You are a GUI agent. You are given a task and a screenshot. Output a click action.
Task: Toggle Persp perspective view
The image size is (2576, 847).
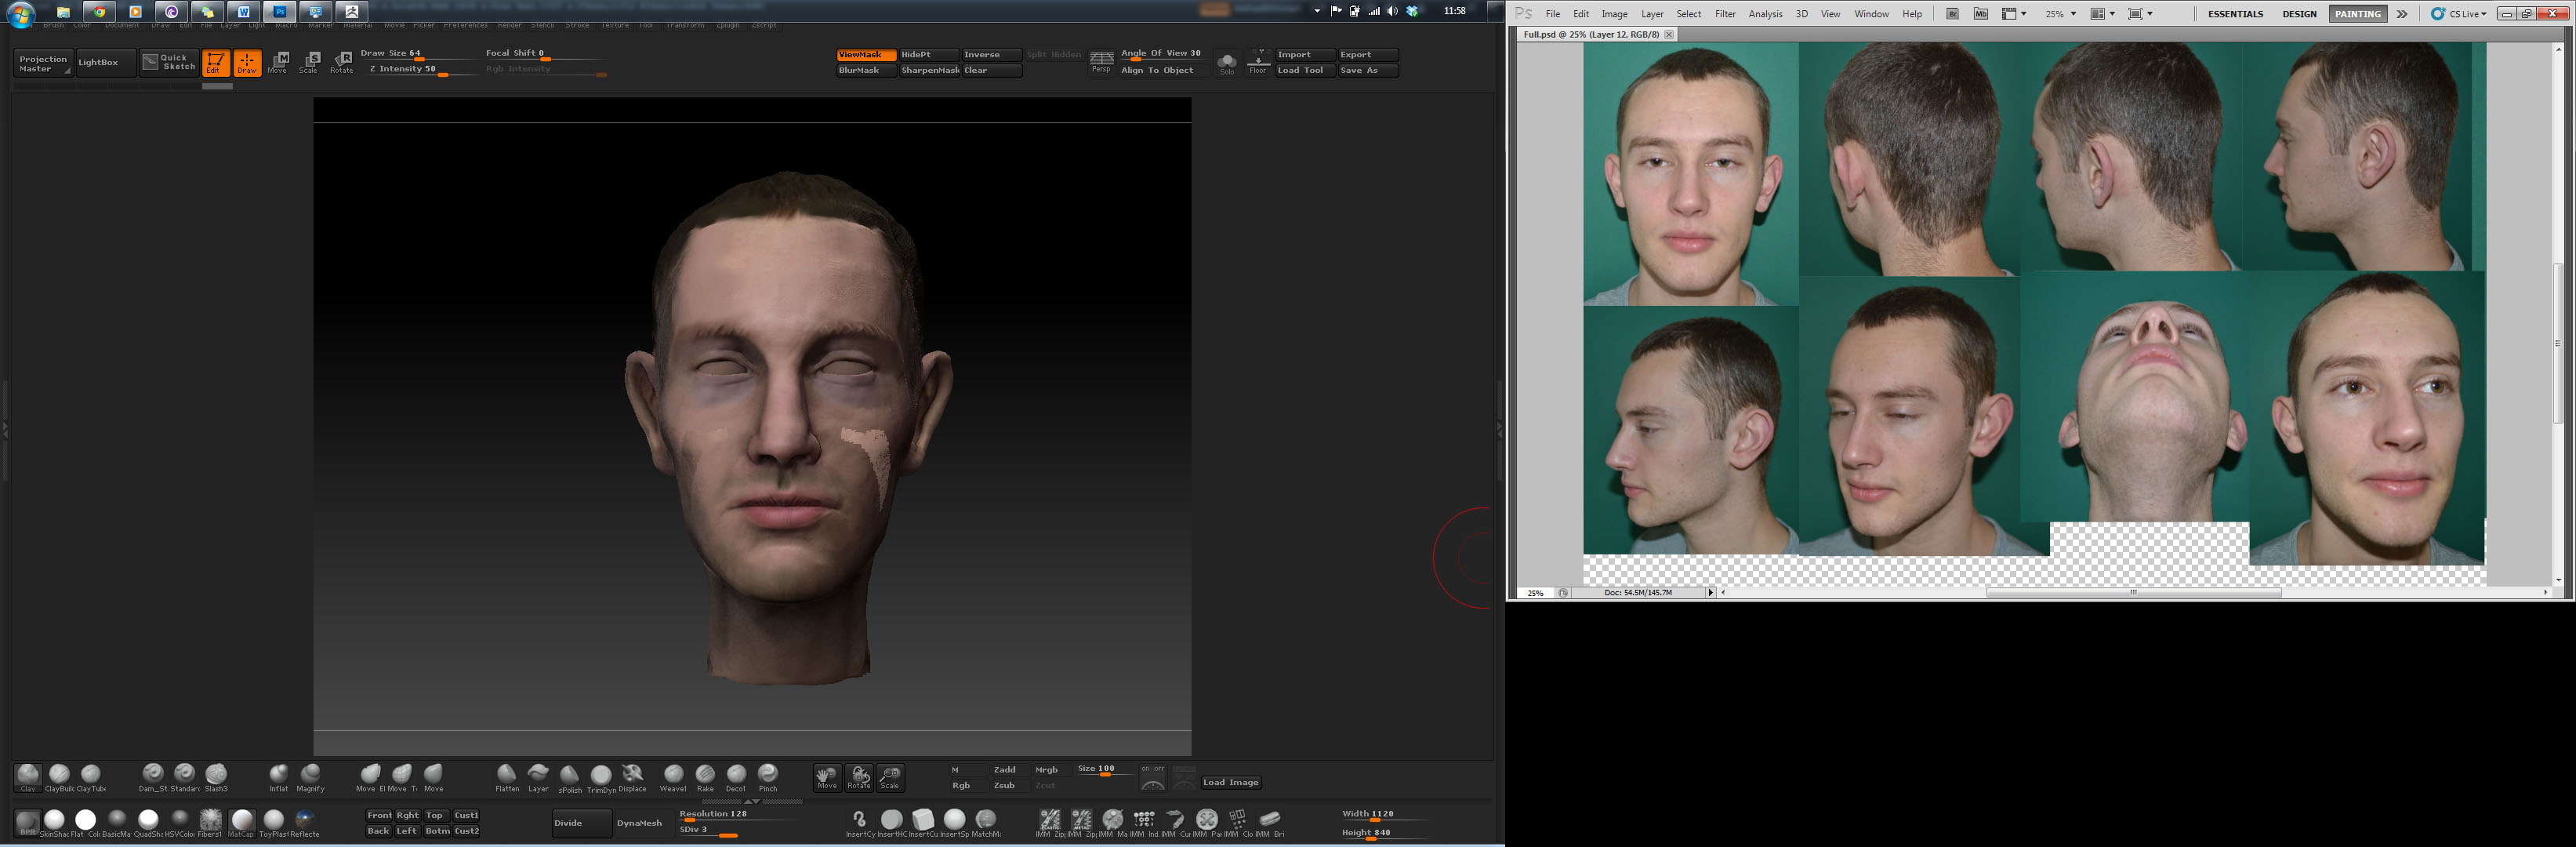1102,63
